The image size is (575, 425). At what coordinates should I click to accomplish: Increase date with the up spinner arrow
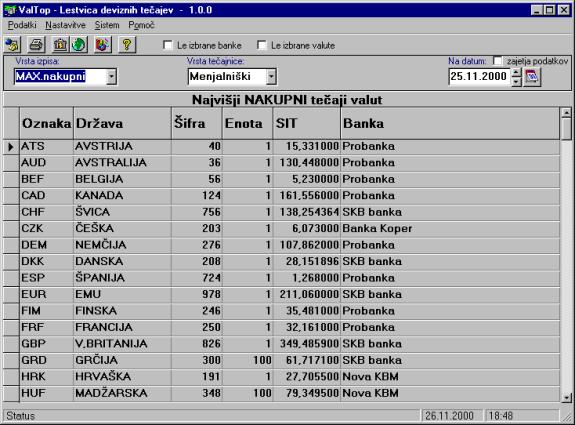pyautogui.click(x=516, y=73)
